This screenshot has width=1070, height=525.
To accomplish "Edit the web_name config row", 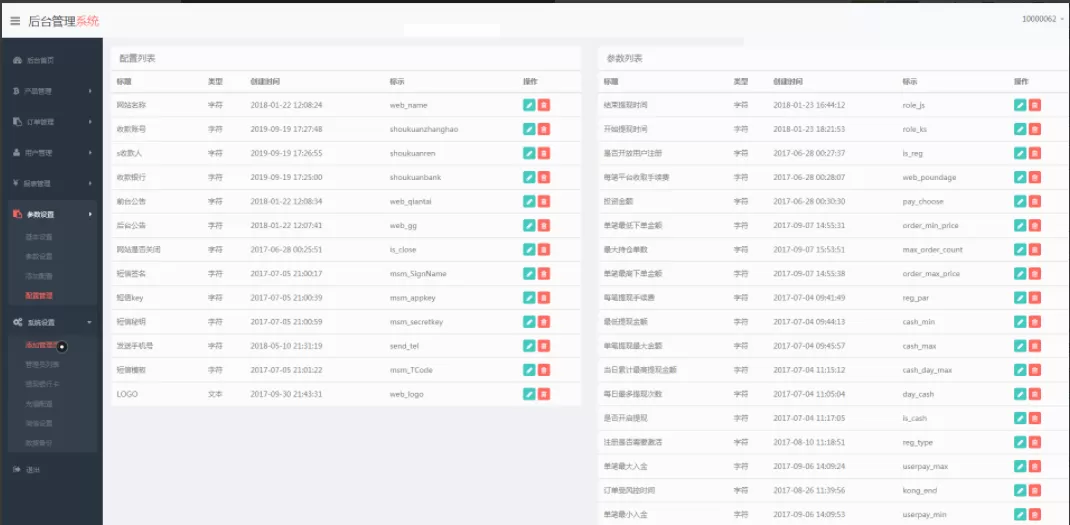I will 529,105.
